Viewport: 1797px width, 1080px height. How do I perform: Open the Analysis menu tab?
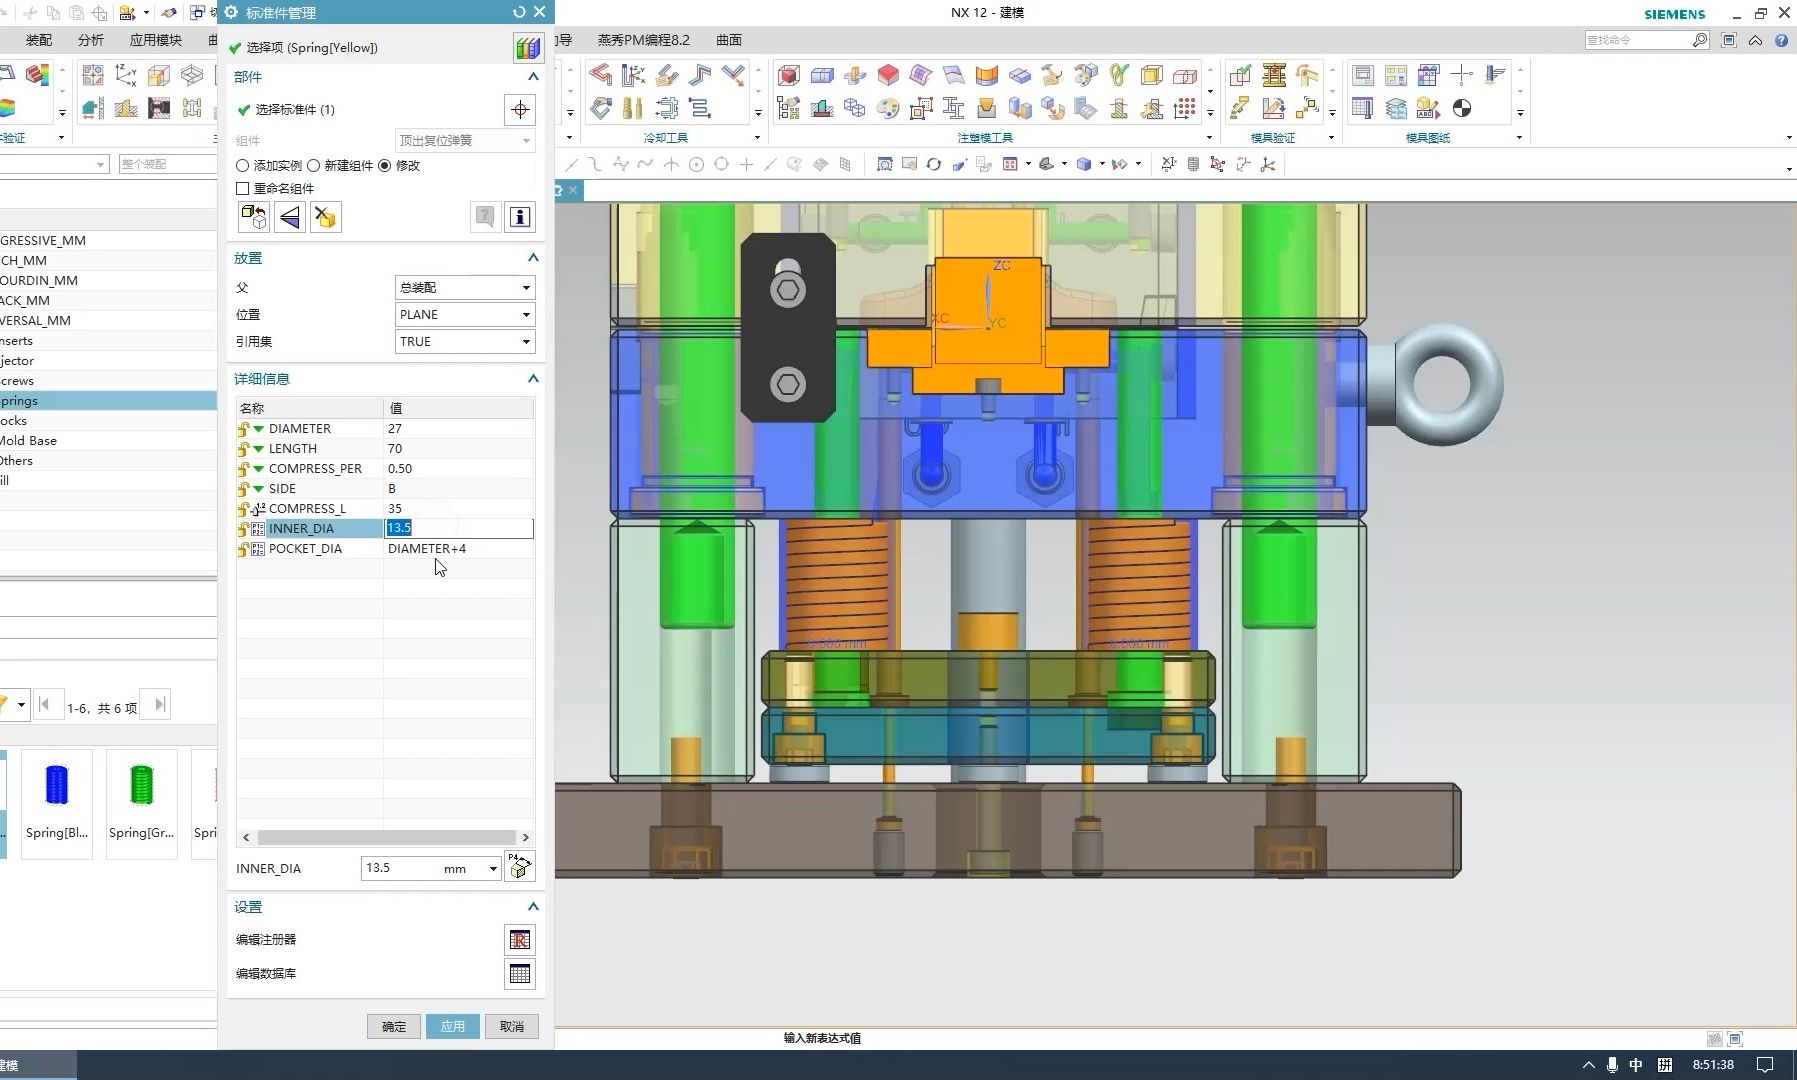(90, 40)
